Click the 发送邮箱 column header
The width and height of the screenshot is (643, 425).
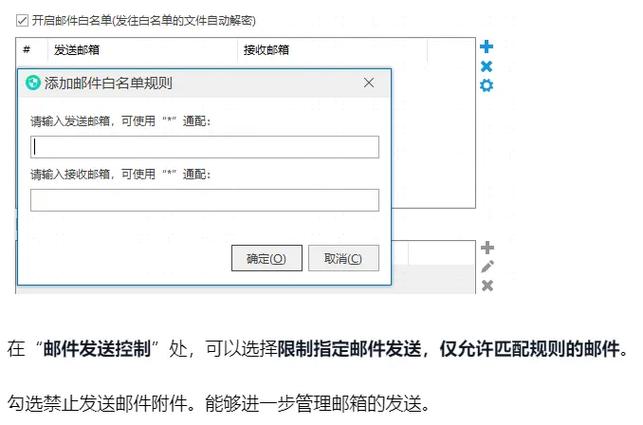click(x=77, y=50)
